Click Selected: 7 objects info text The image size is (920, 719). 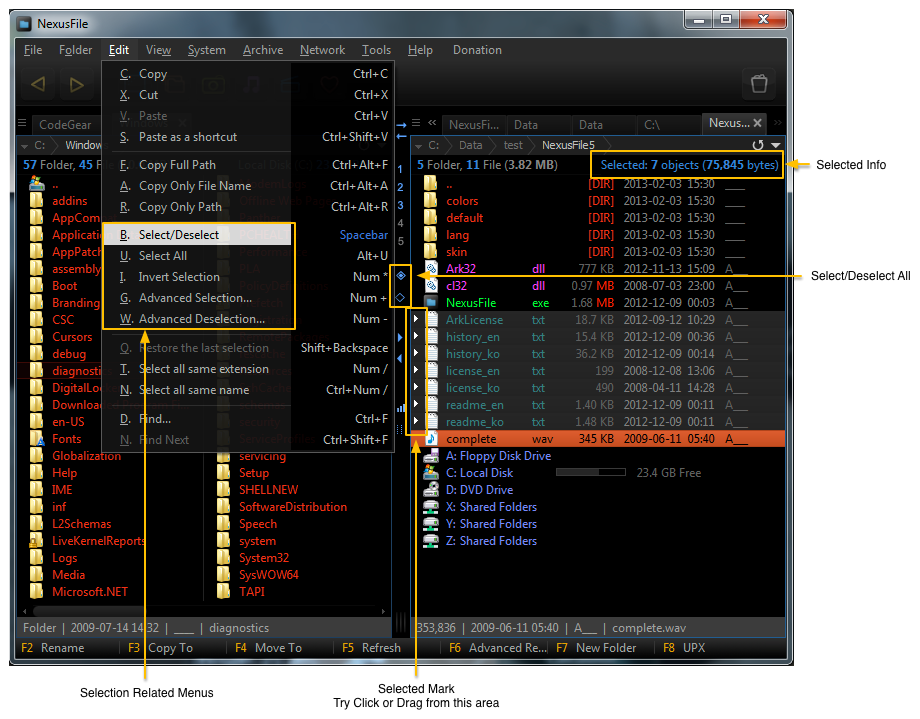point(689,165)
